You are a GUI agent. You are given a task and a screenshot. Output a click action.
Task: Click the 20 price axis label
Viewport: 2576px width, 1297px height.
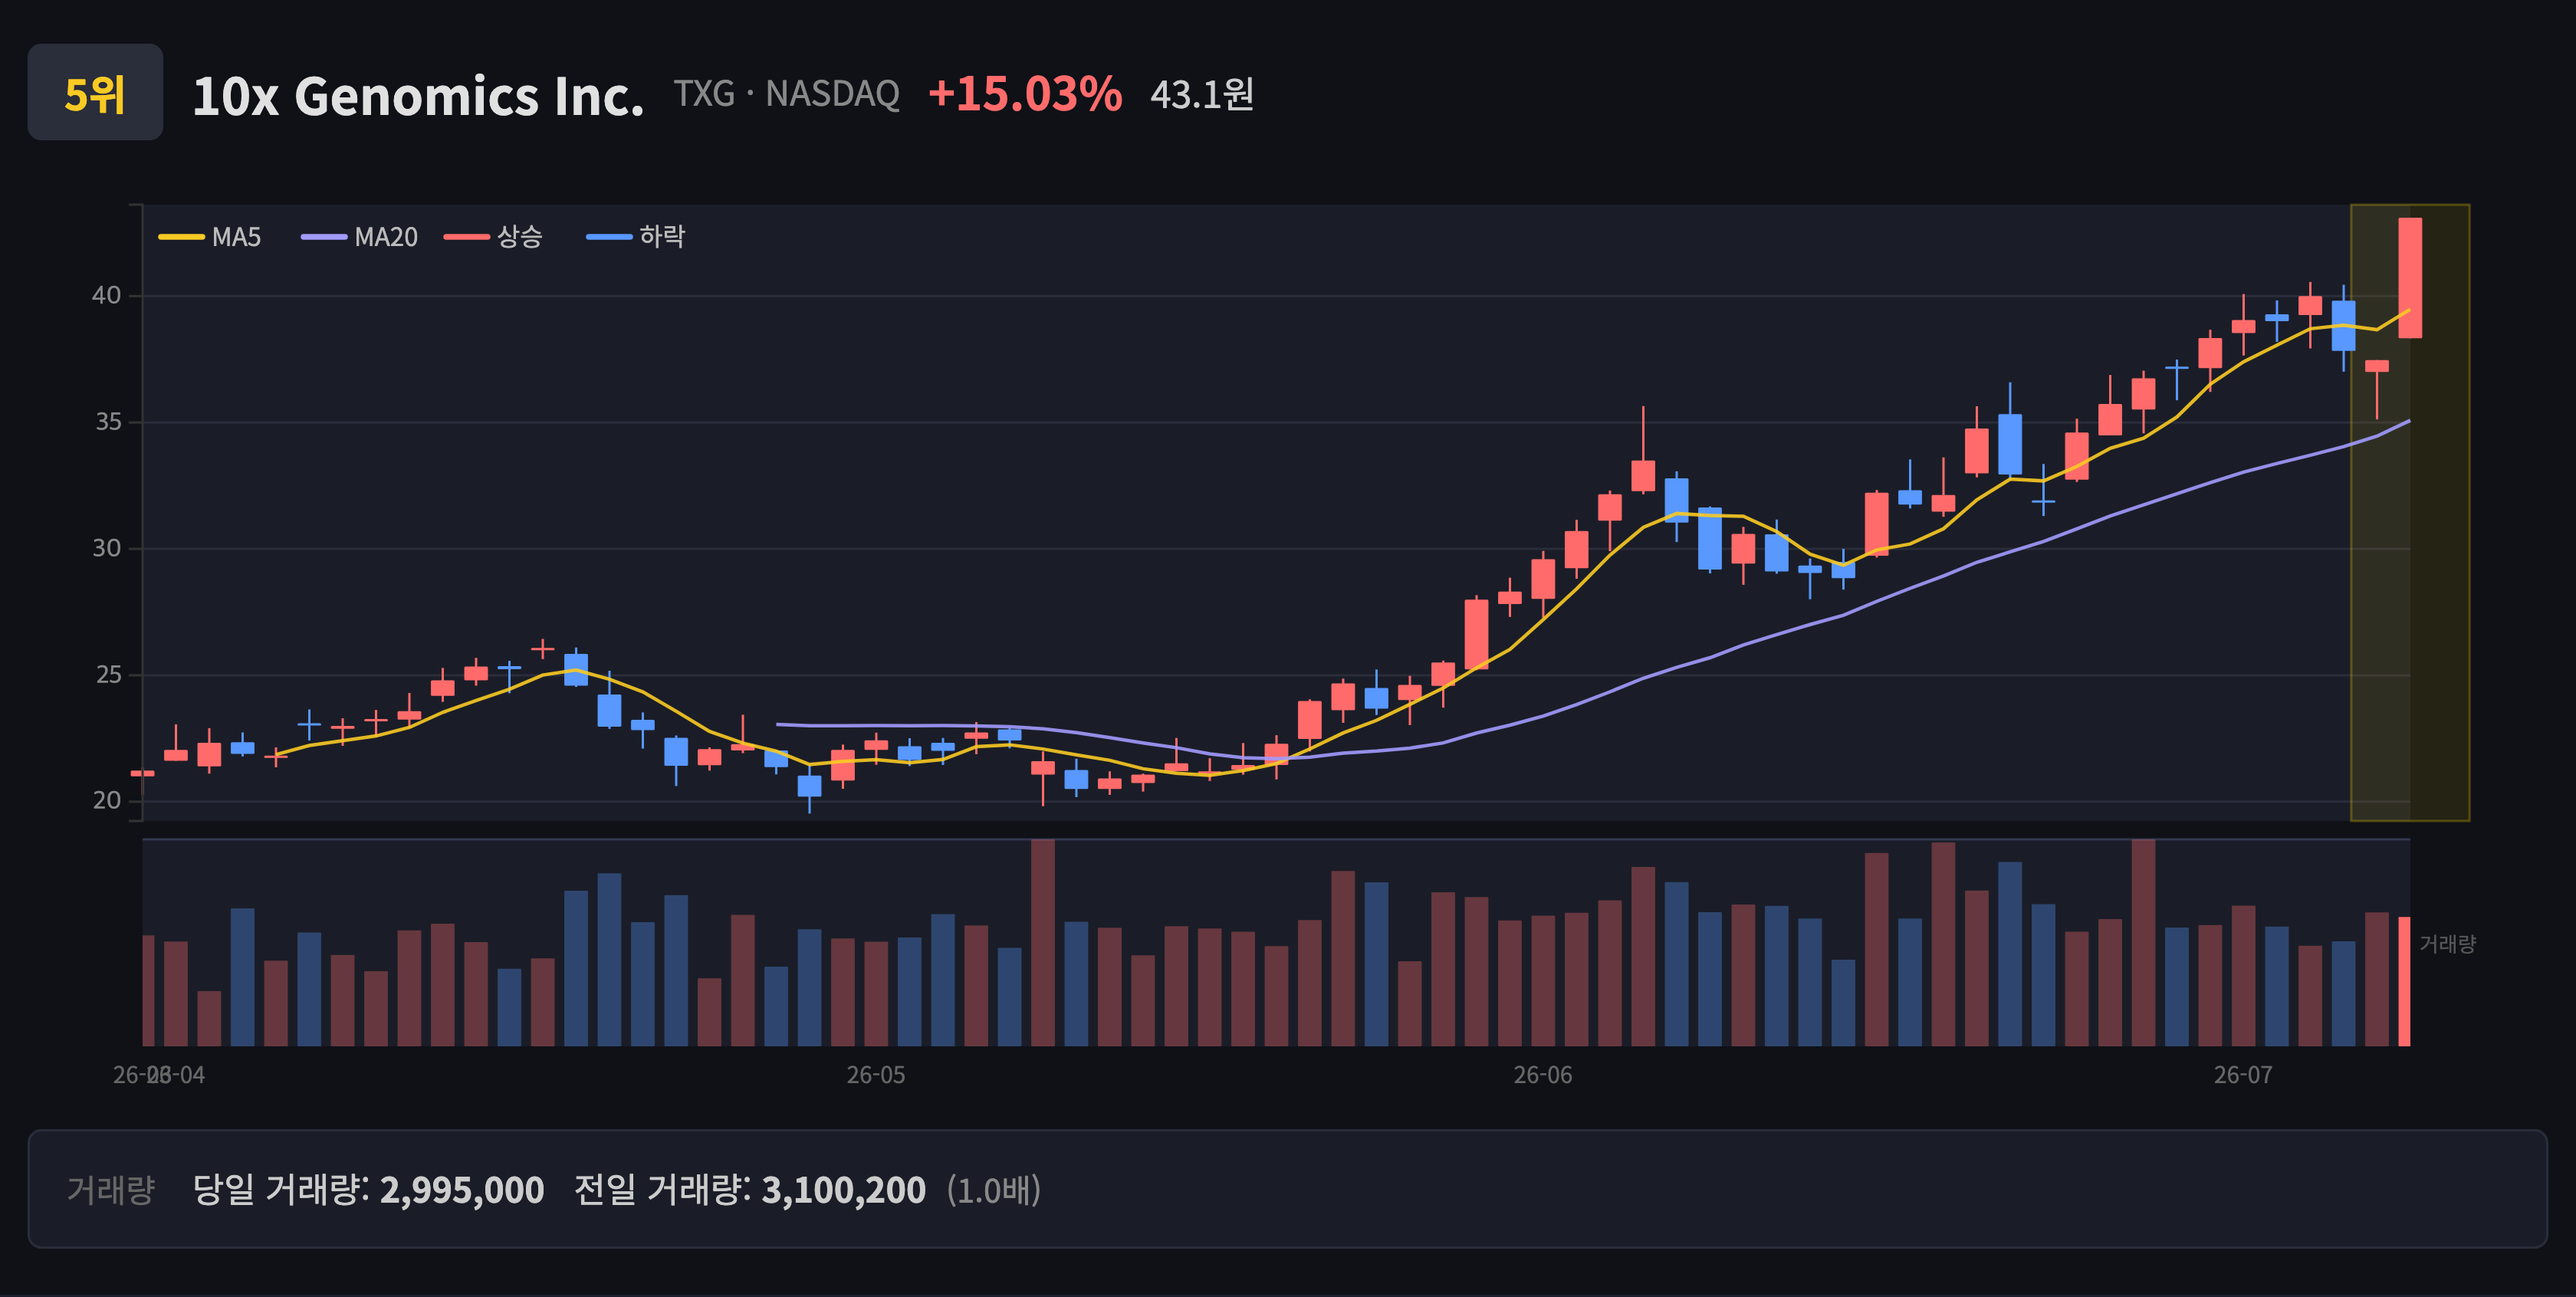pyautogui.click(x=107, y=800)
